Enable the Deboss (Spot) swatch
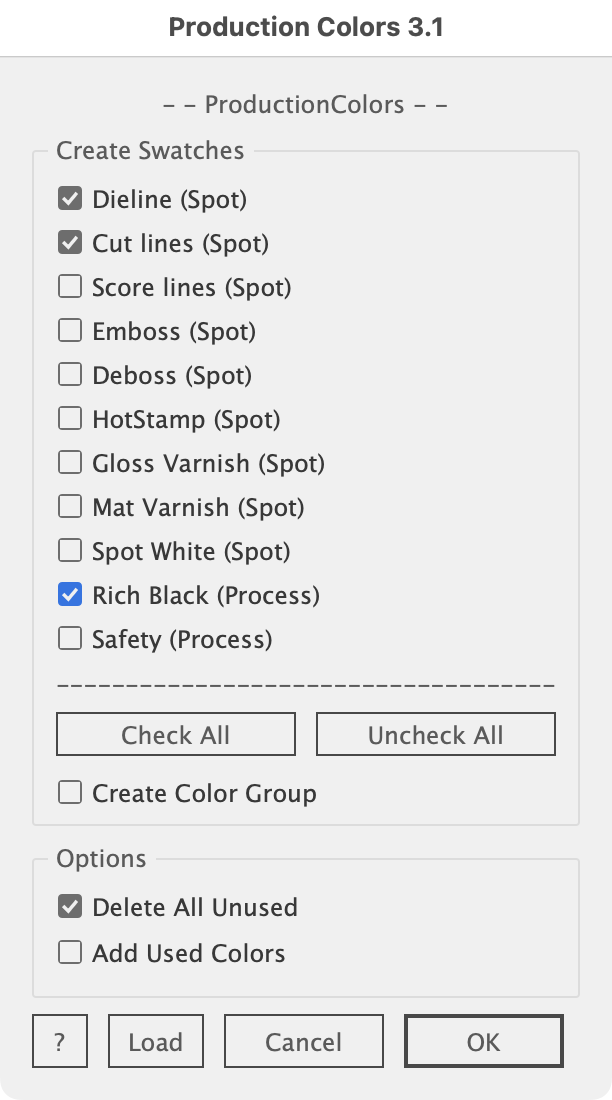Viewport: 612px width, 1100px height. [70, 375]
